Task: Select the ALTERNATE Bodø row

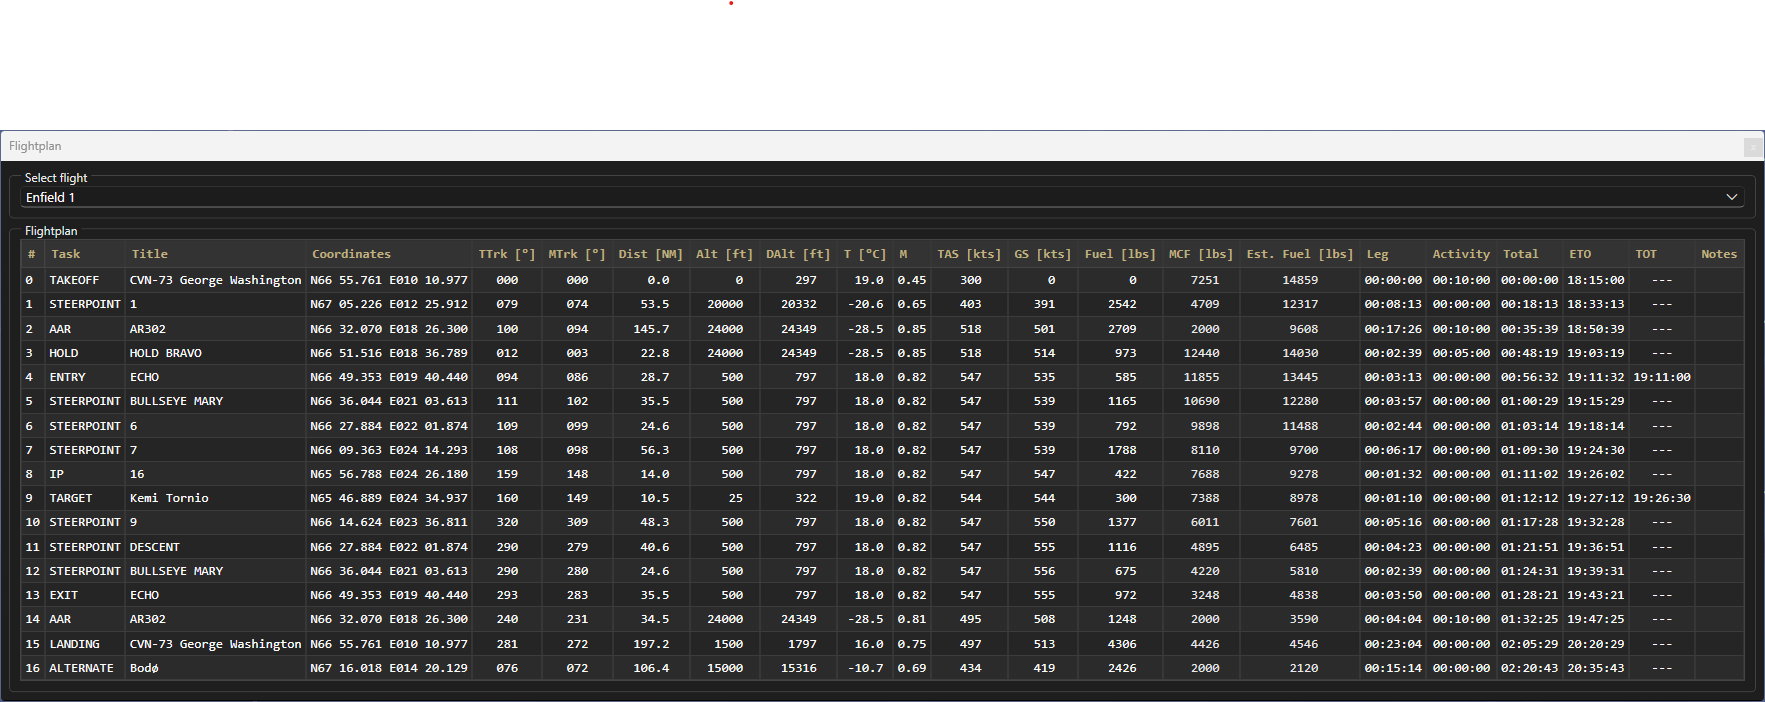Action: [144, 668]
